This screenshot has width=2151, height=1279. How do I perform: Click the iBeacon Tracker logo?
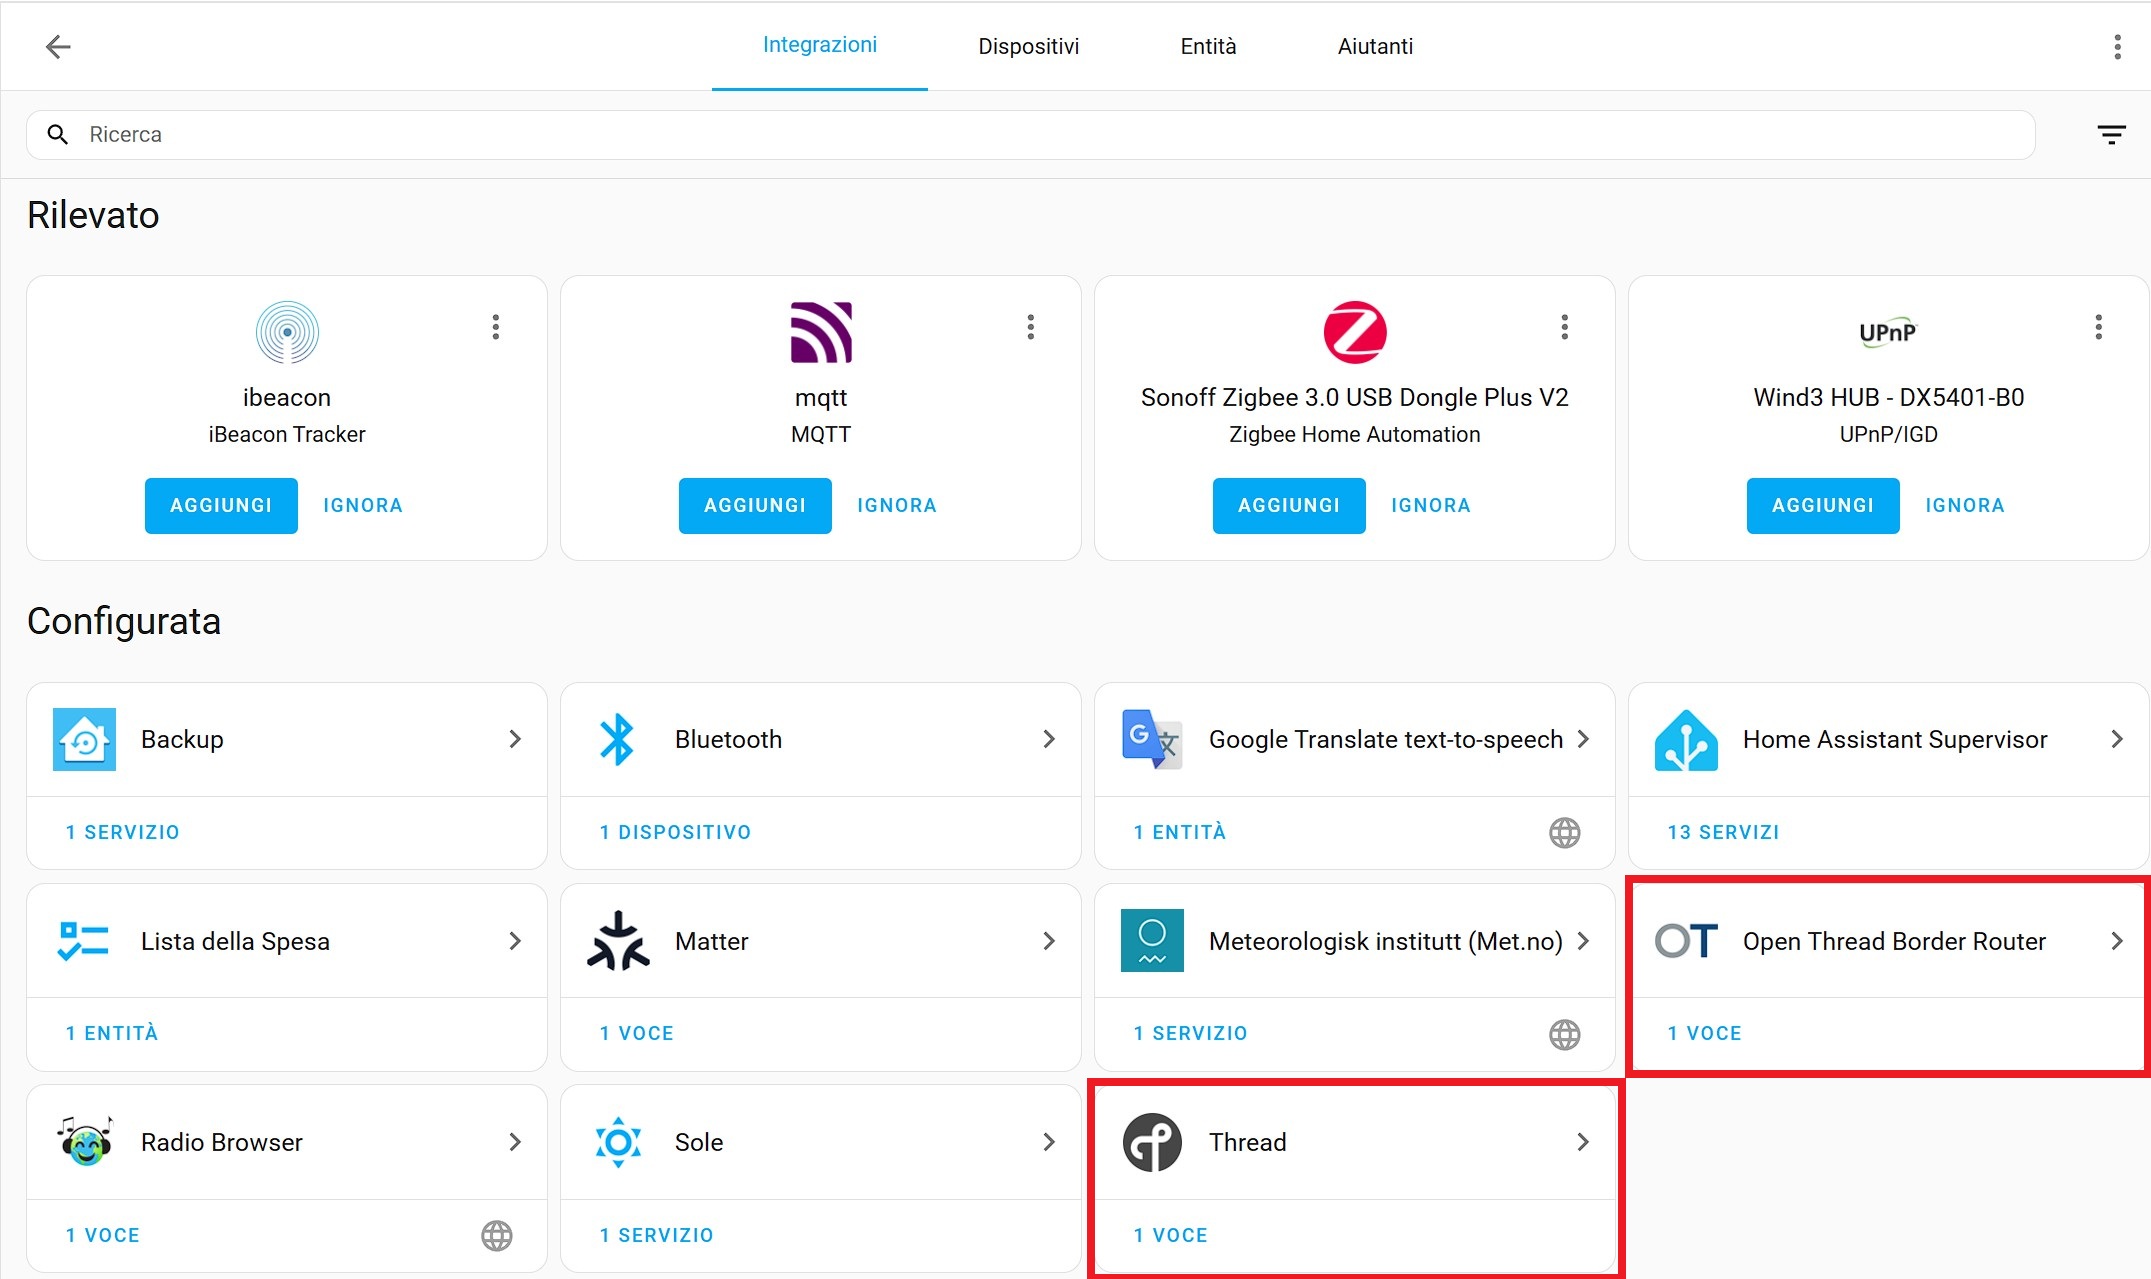point(287,332)
